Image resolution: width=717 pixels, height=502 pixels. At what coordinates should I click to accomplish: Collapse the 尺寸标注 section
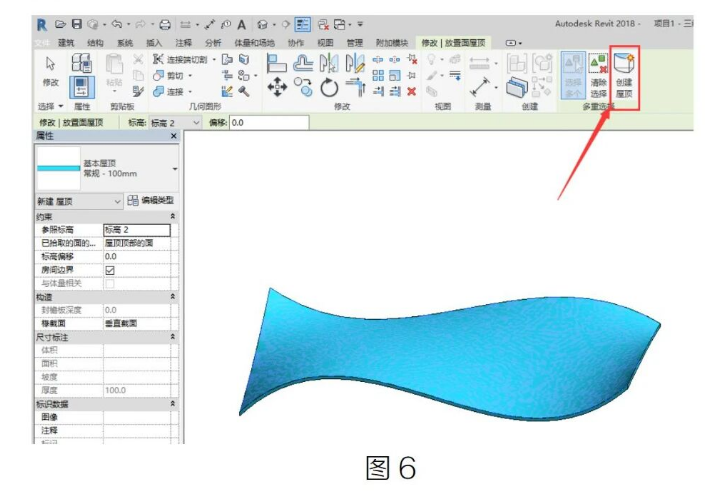[172, 337]
